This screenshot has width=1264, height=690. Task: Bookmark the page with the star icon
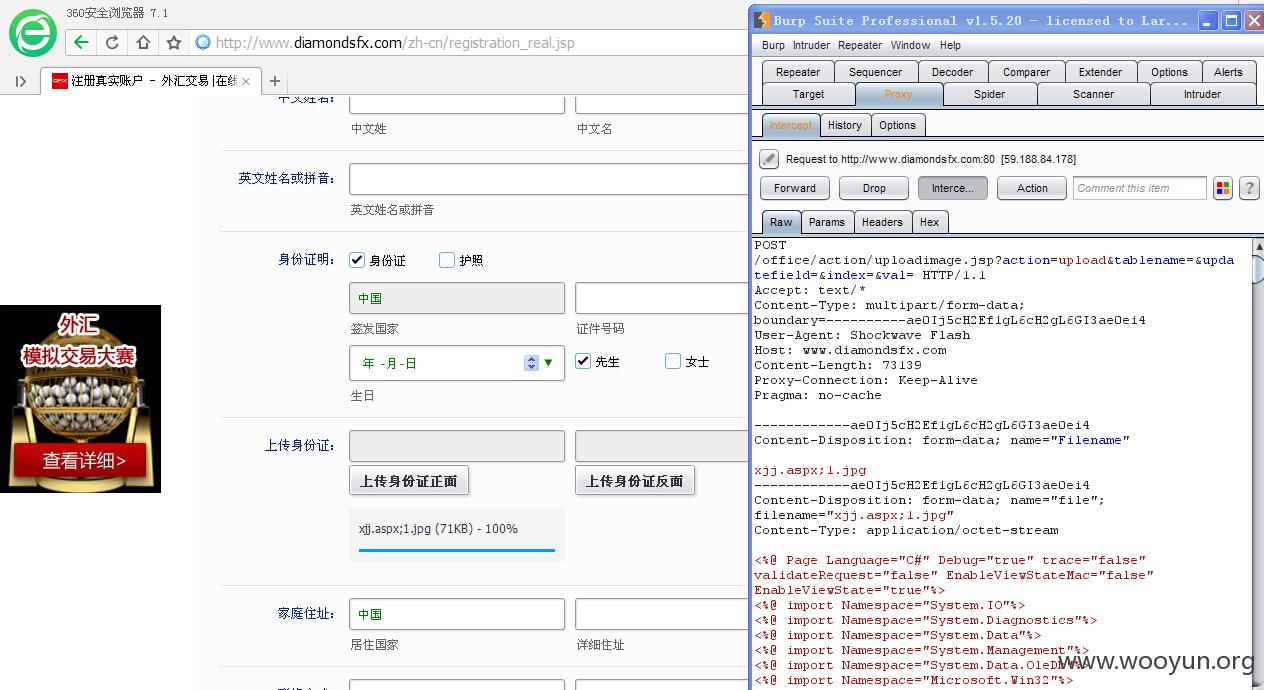point(174,42)
